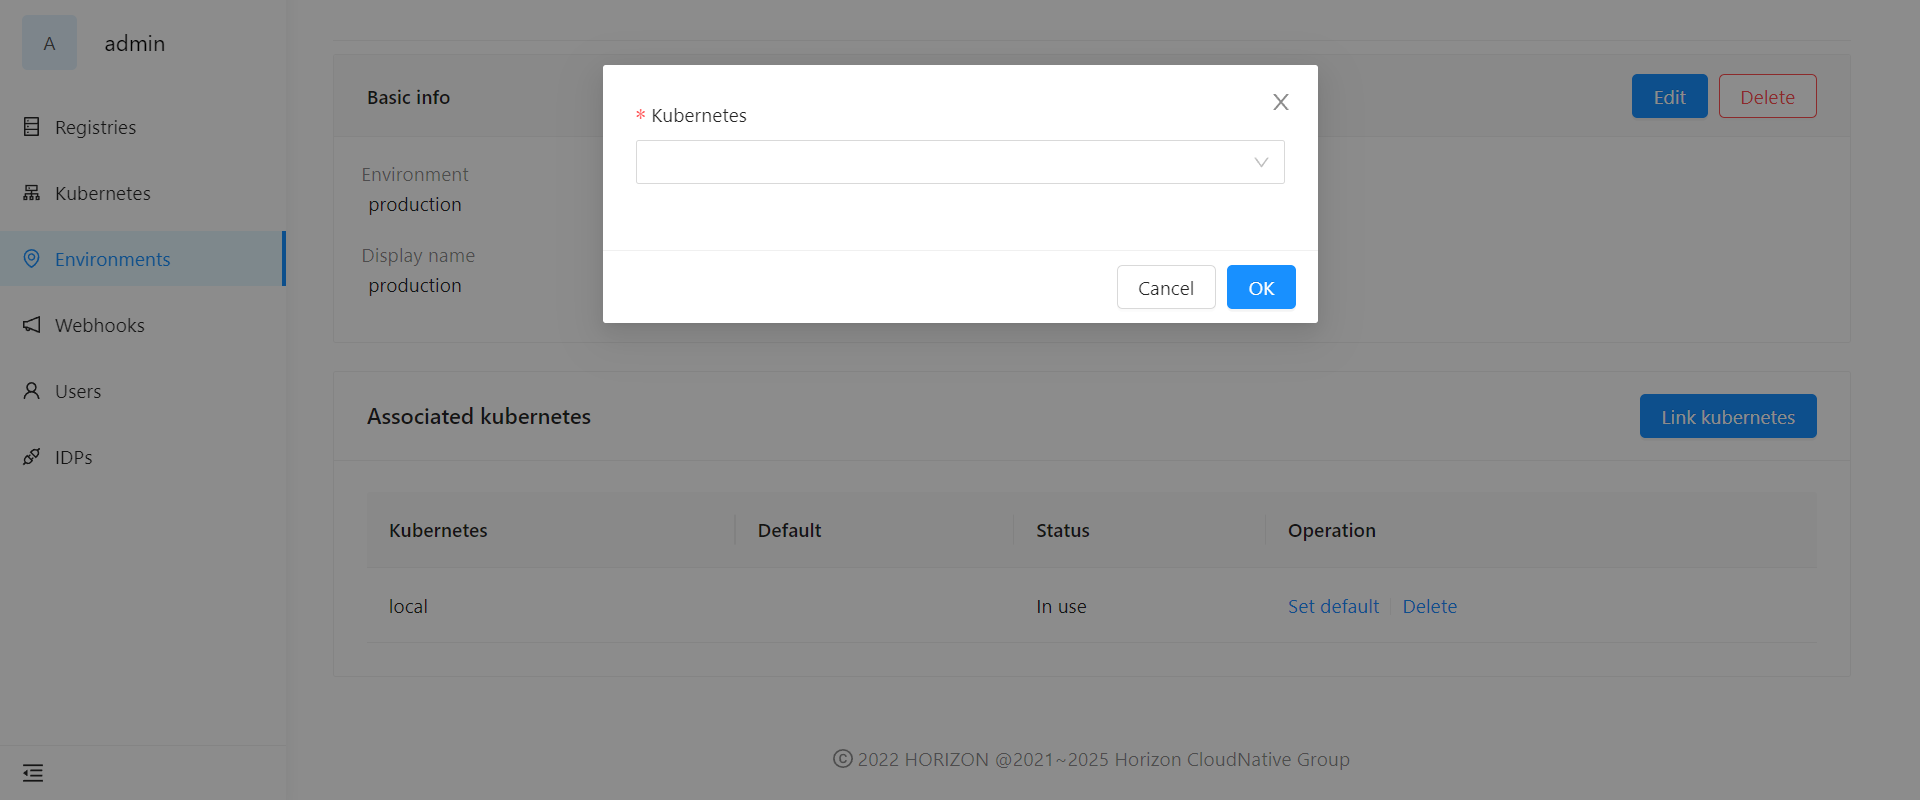Click the Registries sidebar icon
Viewport: 1920px width, 800px height.
click(x=32, y=127)
